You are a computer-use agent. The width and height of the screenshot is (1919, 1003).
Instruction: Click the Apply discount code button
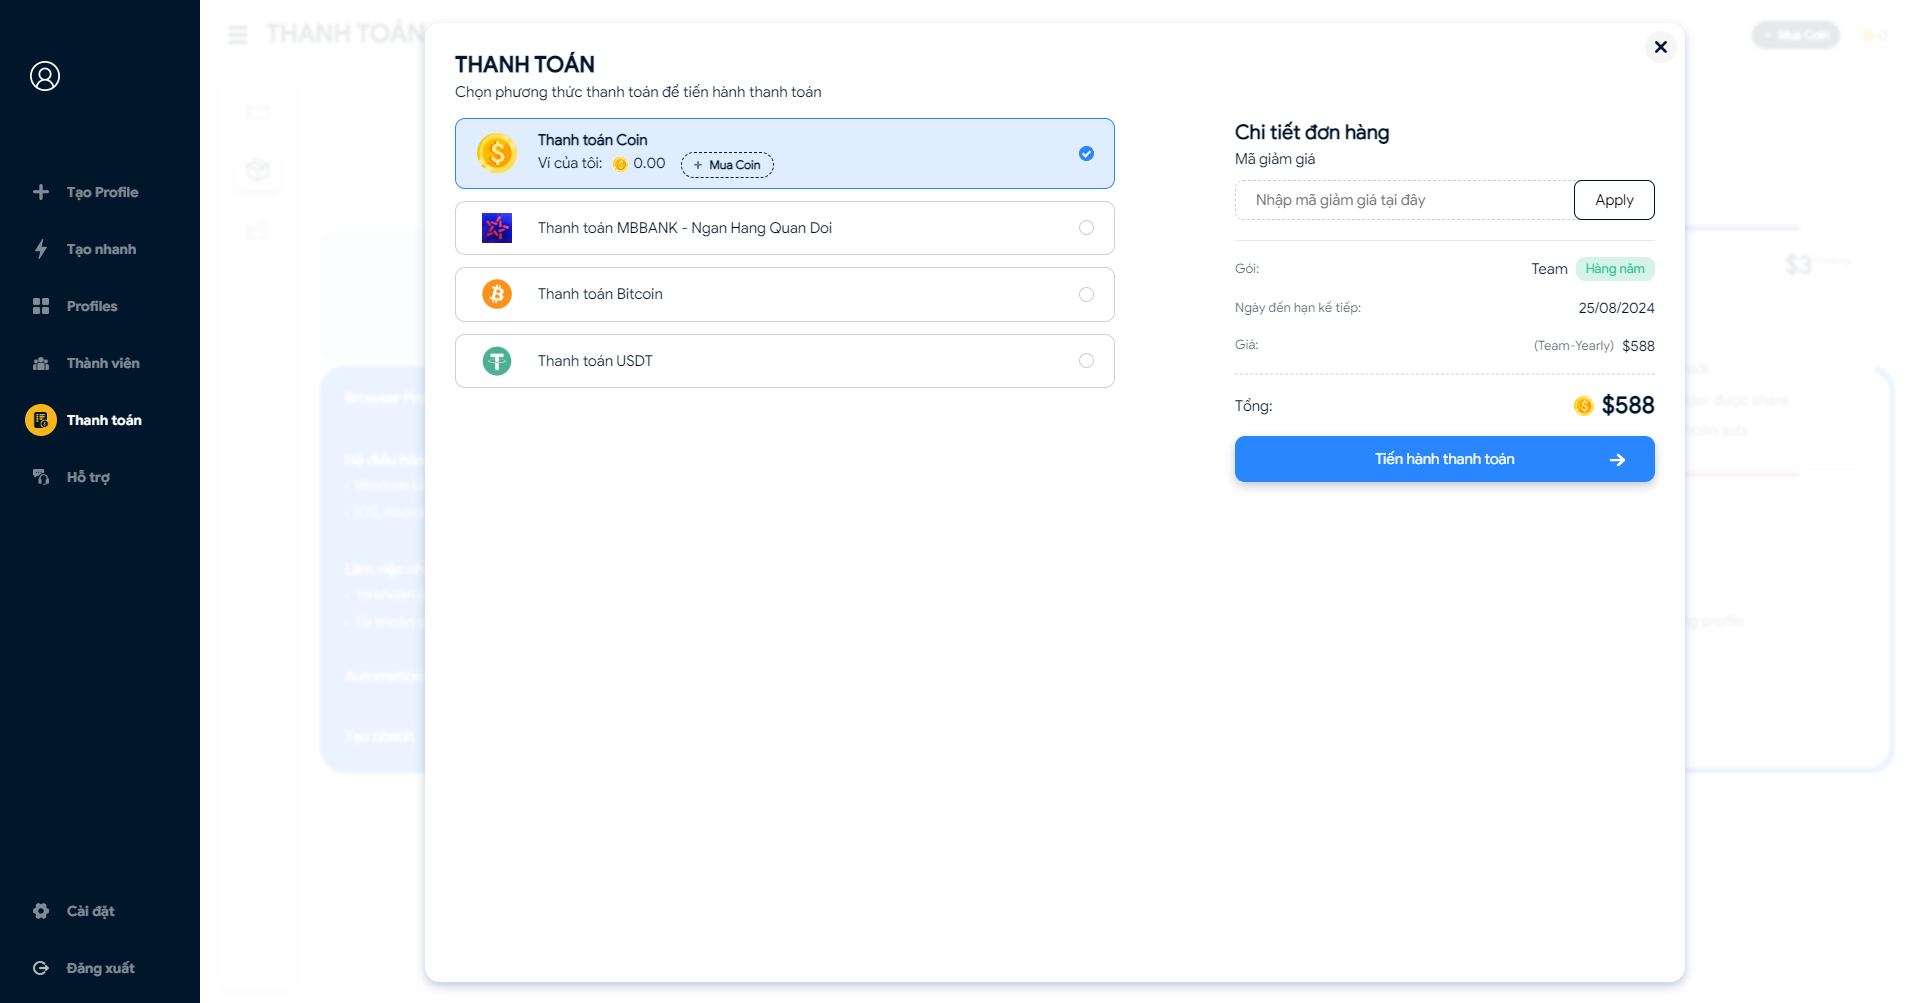[x=1613, y=200]
